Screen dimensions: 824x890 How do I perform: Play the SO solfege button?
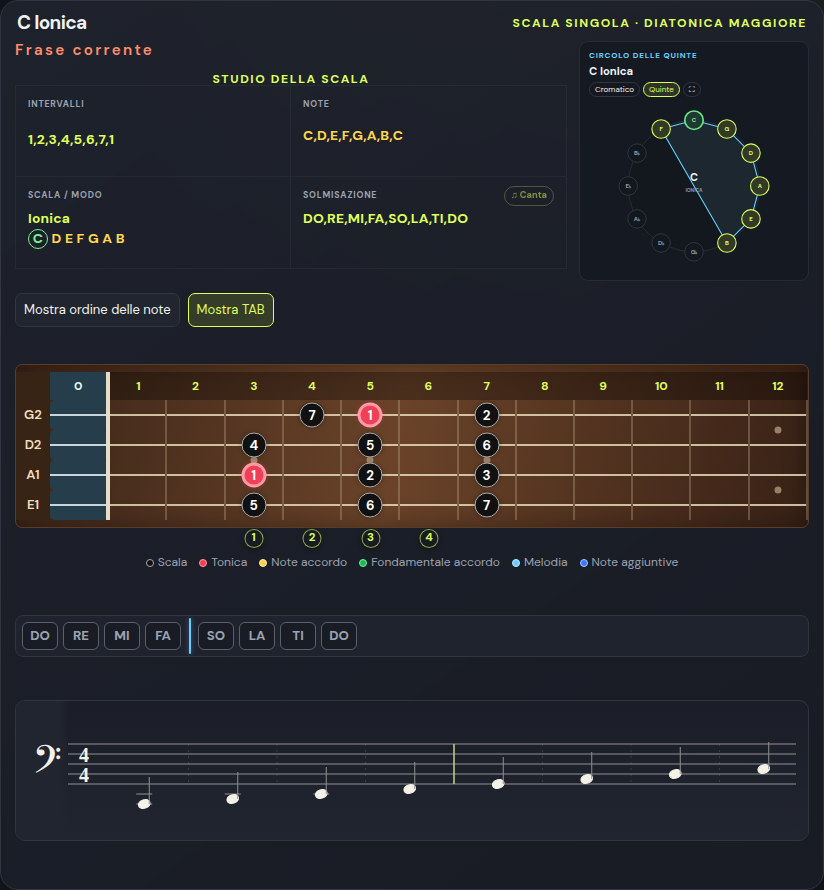point(216,636)
